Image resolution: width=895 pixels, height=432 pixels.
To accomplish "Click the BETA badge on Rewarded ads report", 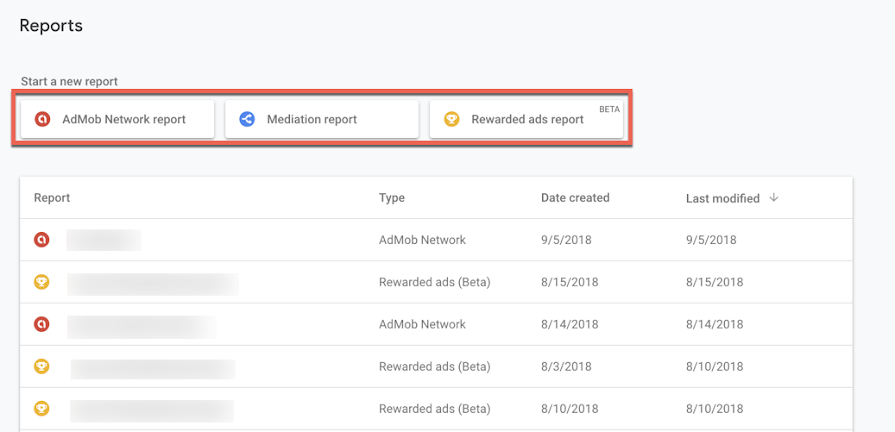I will click(609, 108).
